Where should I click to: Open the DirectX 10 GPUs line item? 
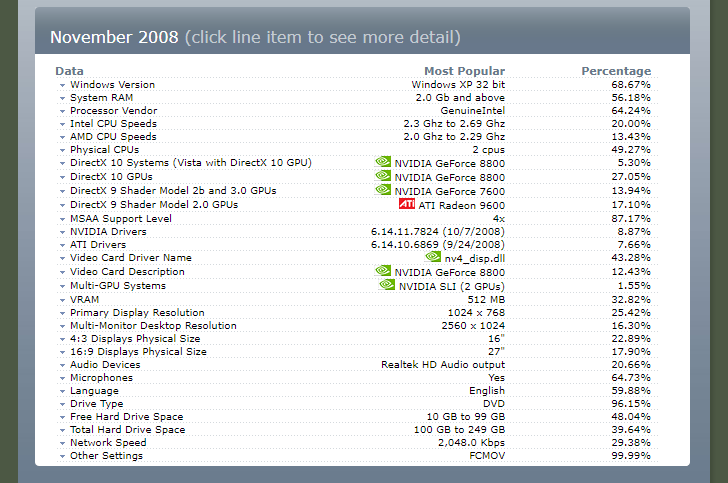tap(111, 176)
